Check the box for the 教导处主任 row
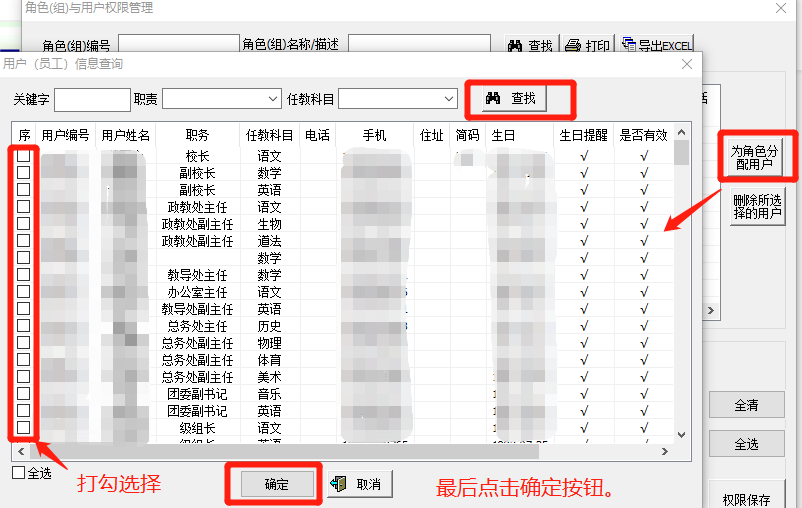Screen dimensions: 802x508 (x=24, y=275)
